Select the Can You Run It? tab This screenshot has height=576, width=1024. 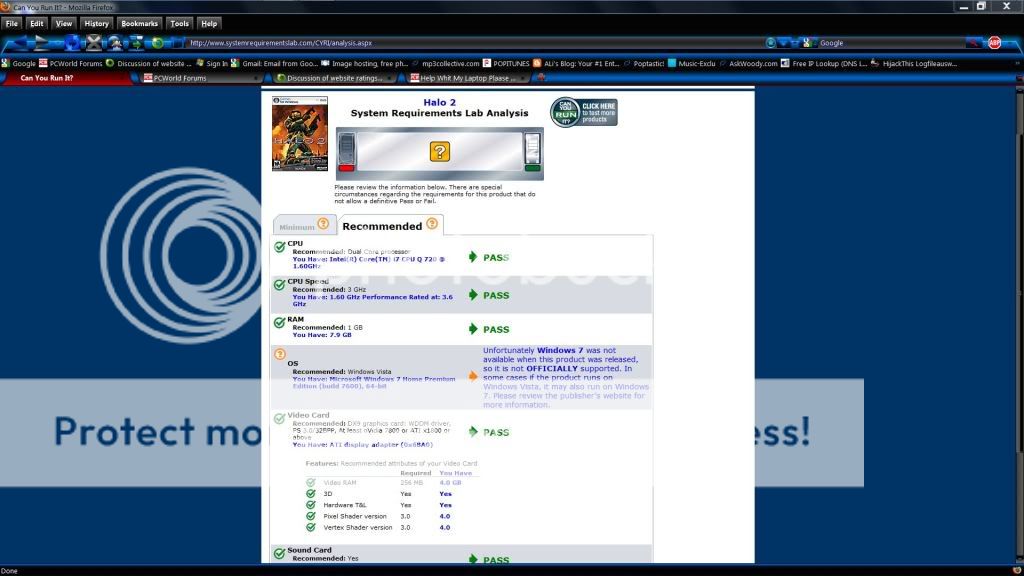[x=68, y=78]
